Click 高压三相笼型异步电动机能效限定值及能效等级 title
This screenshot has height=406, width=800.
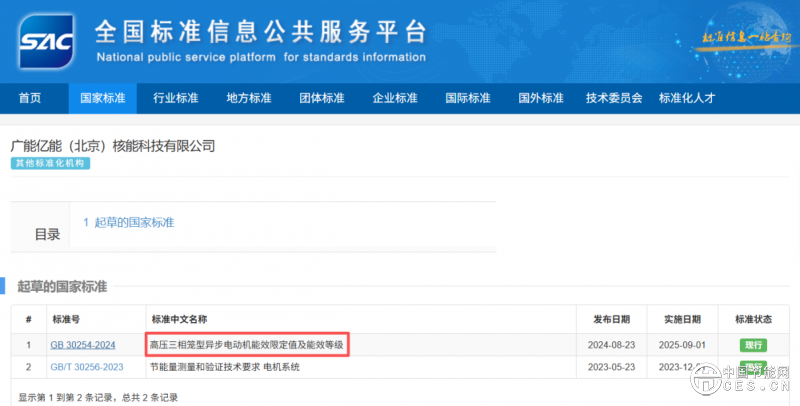coord(246,345)
